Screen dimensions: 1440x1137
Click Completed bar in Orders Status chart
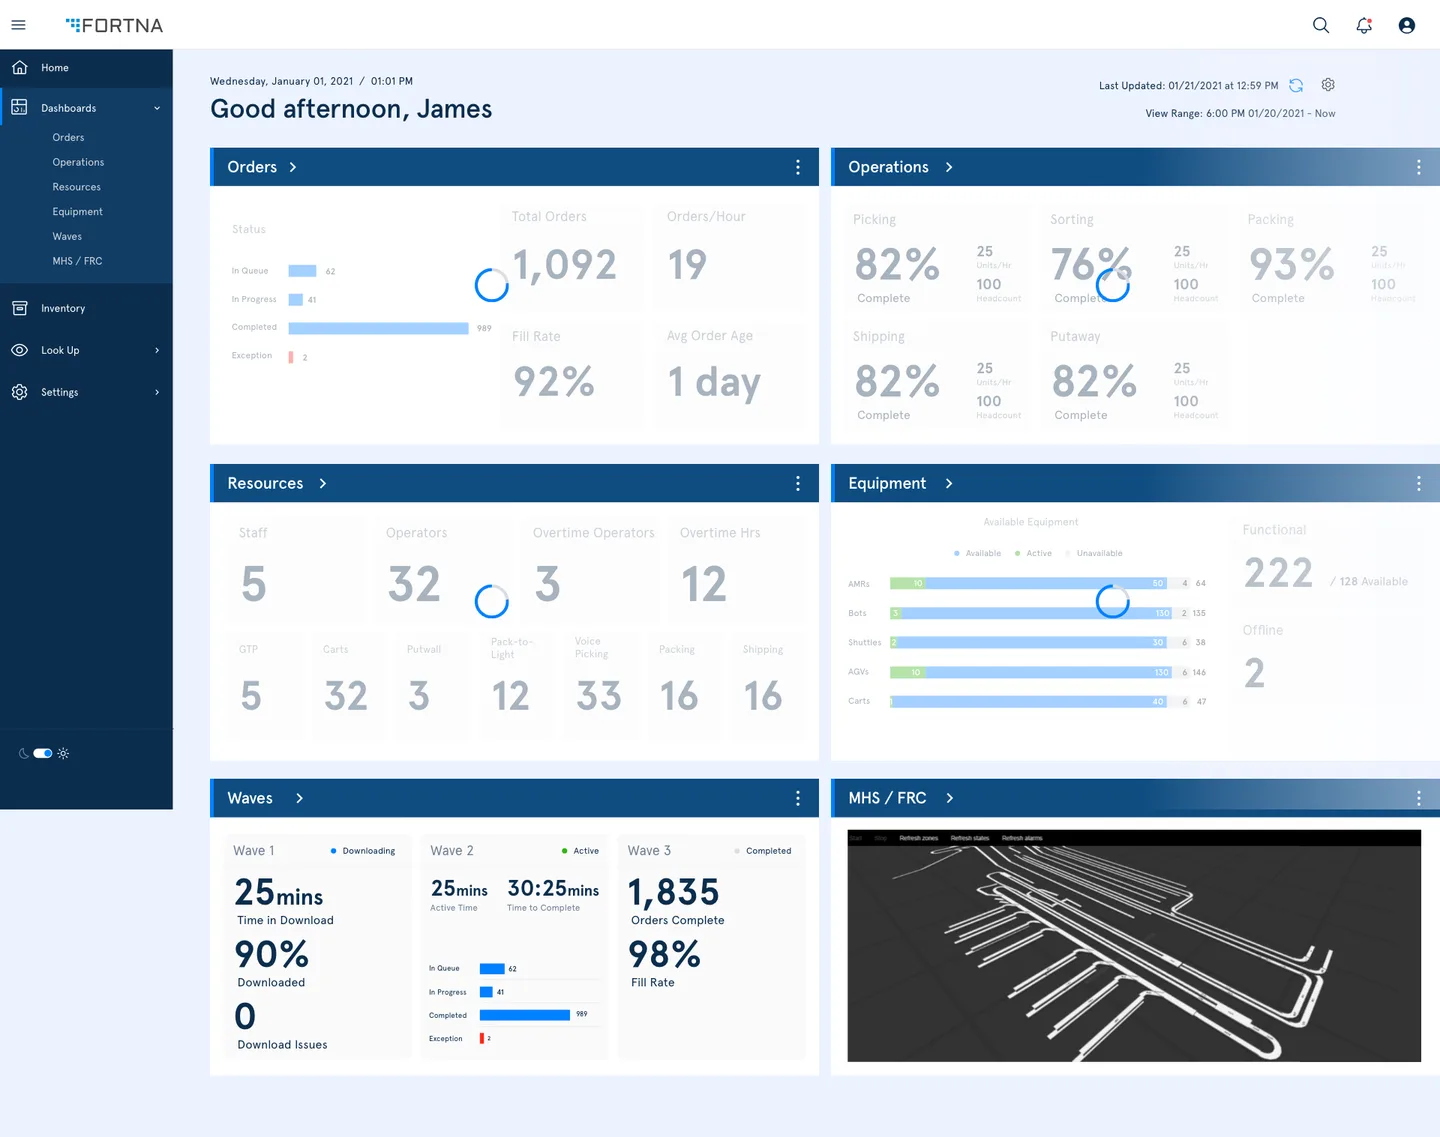378,328
